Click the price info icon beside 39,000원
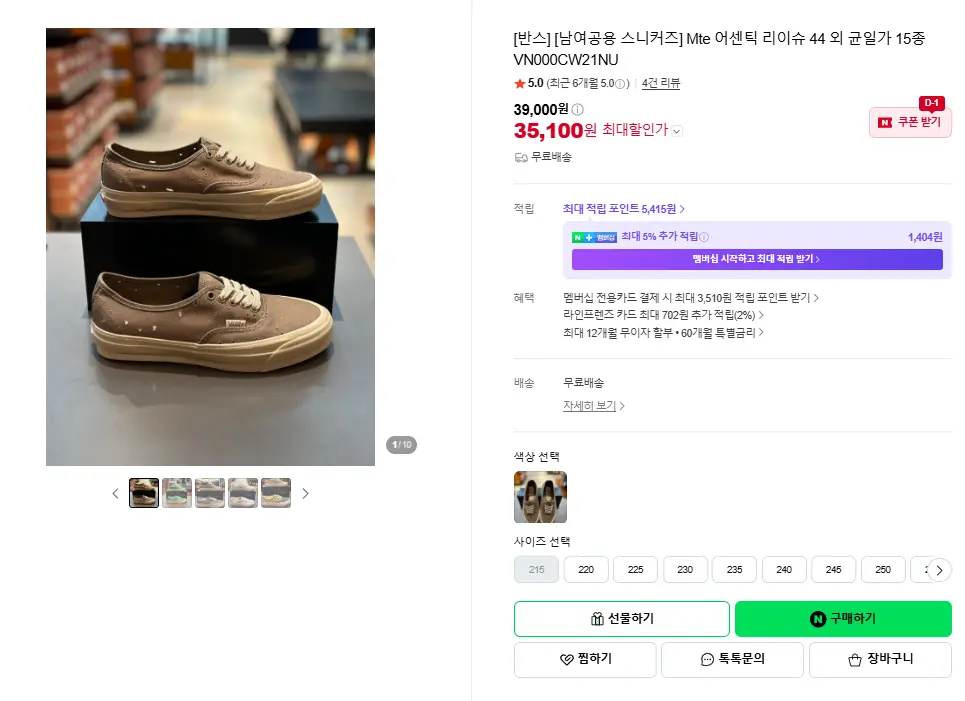The width and height of the screenshot is (965, 701). click(x=577, y=110)
